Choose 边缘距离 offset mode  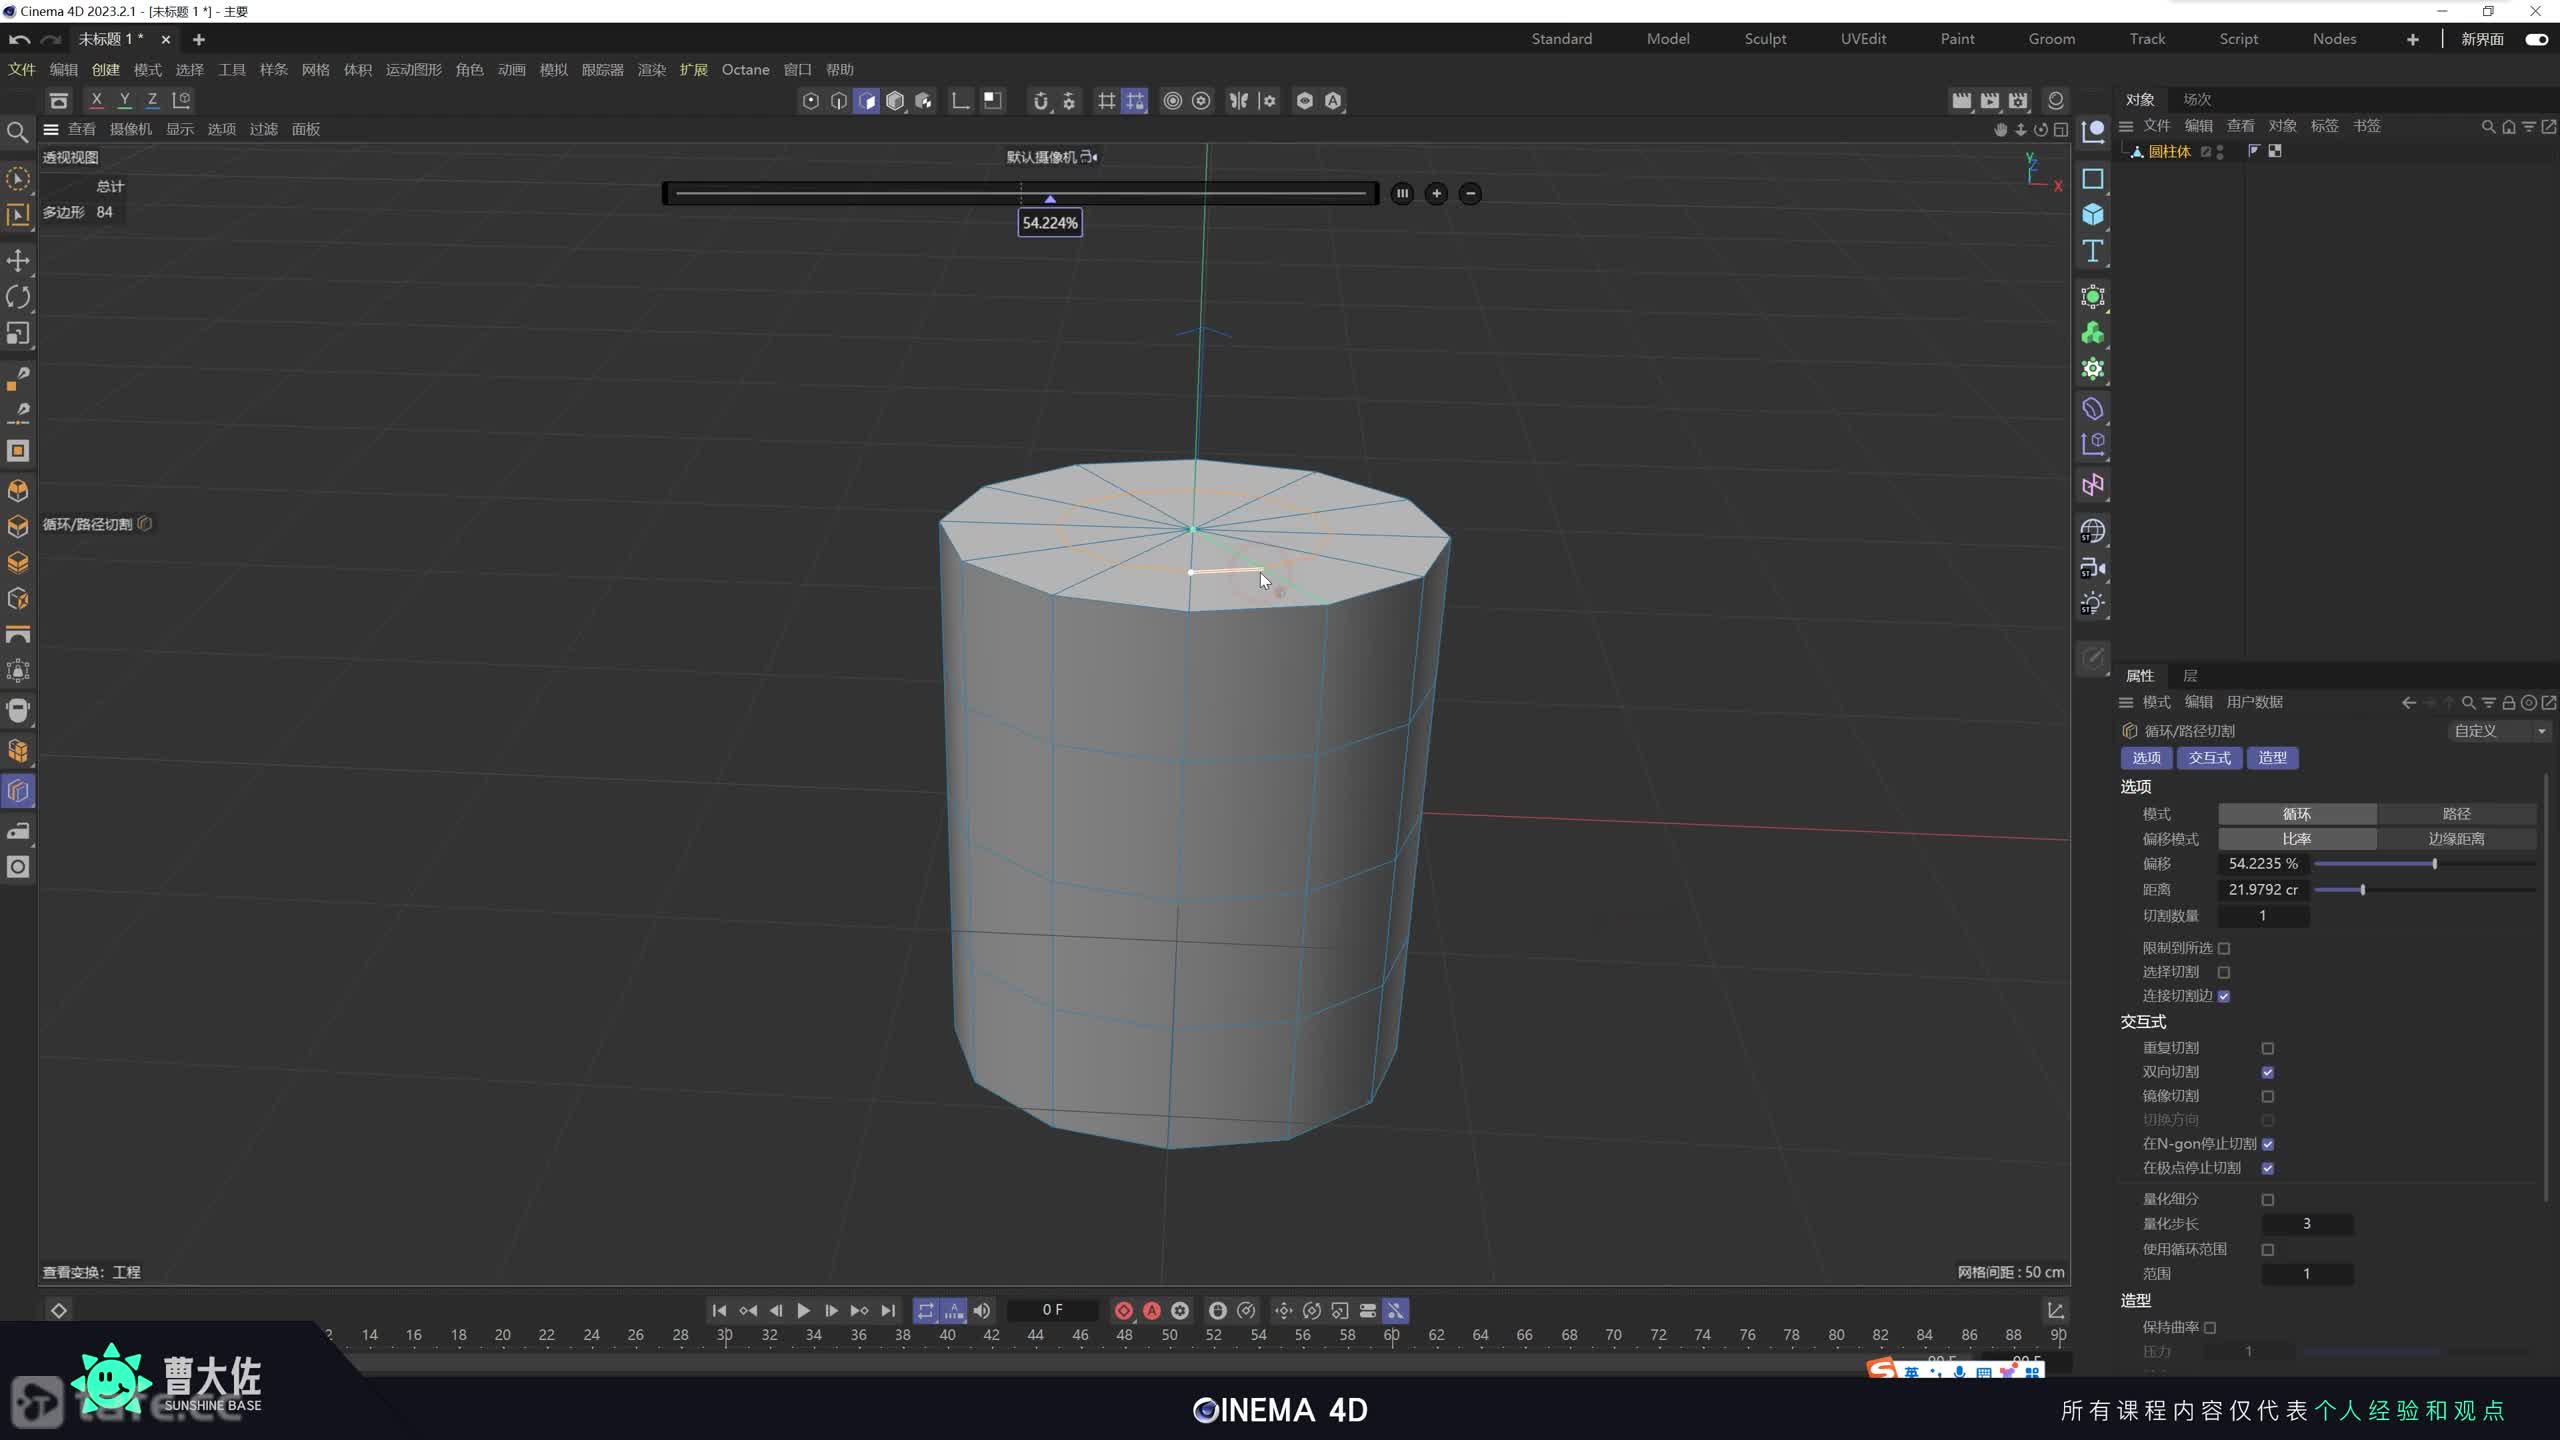tap(2456, 839)
